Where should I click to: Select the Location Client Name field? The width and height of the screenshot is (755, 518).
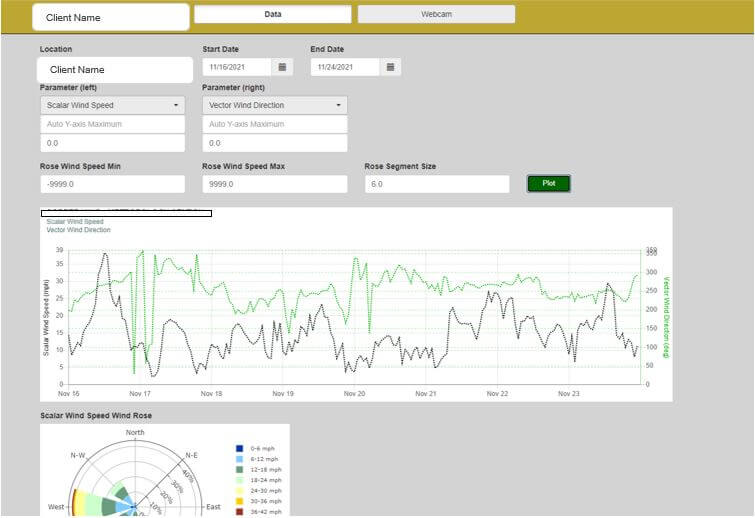coord(115,70)
